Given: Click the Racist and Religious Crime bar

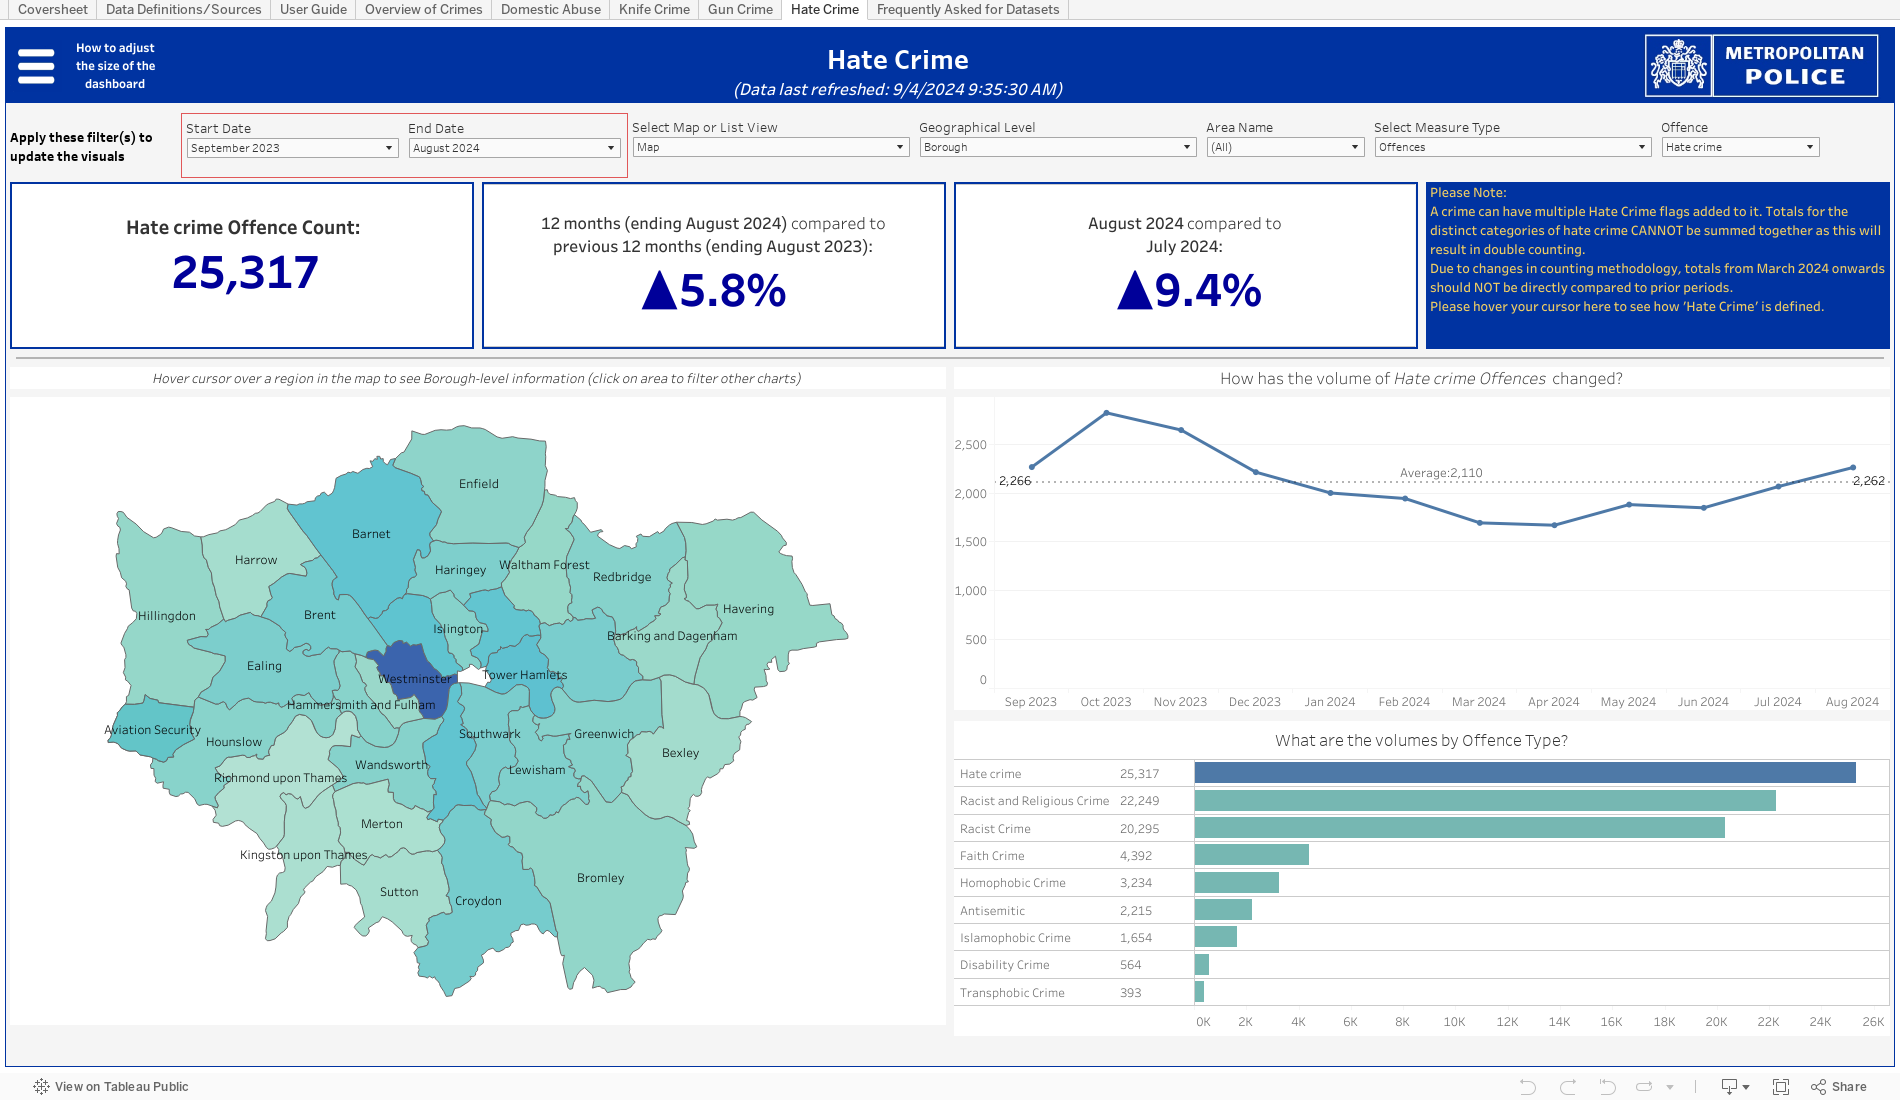Looking at the screenshot, I should (1485, 800).
